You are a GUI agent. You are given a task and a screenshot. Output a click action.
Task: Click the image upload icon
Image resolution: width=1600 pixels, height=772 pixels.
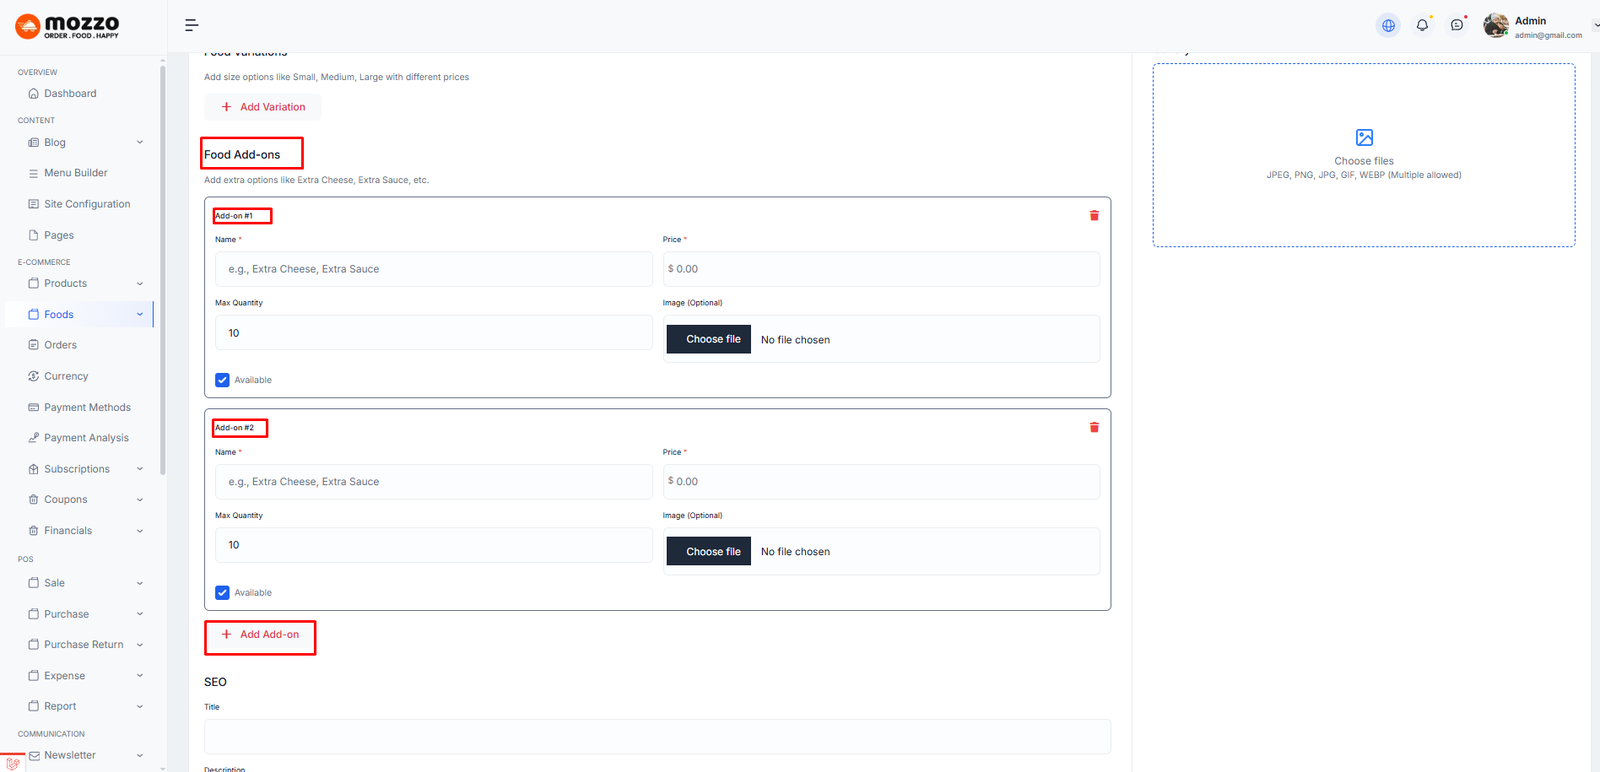(x=1364, y=138)
